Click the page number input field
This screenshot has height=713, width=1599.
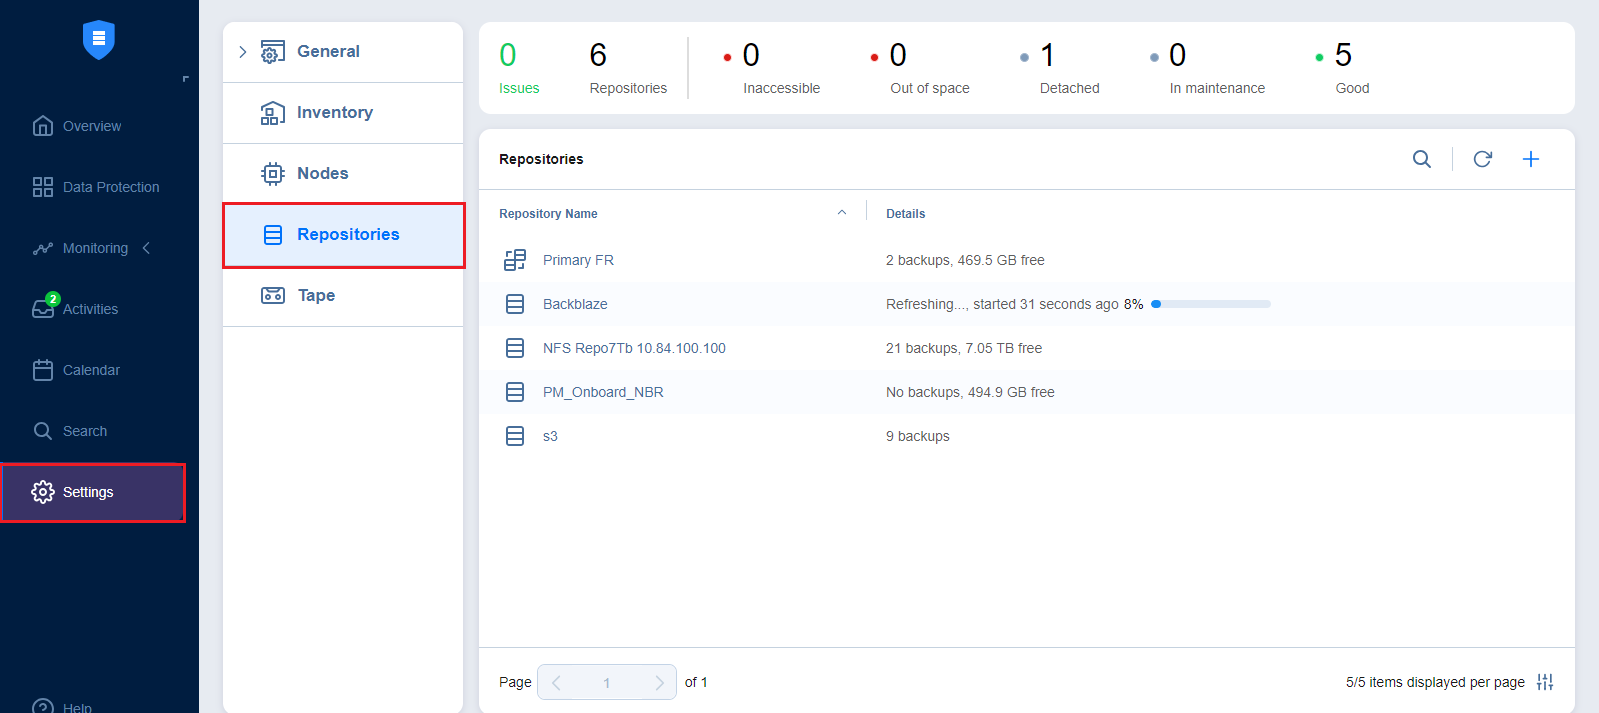coord(606,682)
